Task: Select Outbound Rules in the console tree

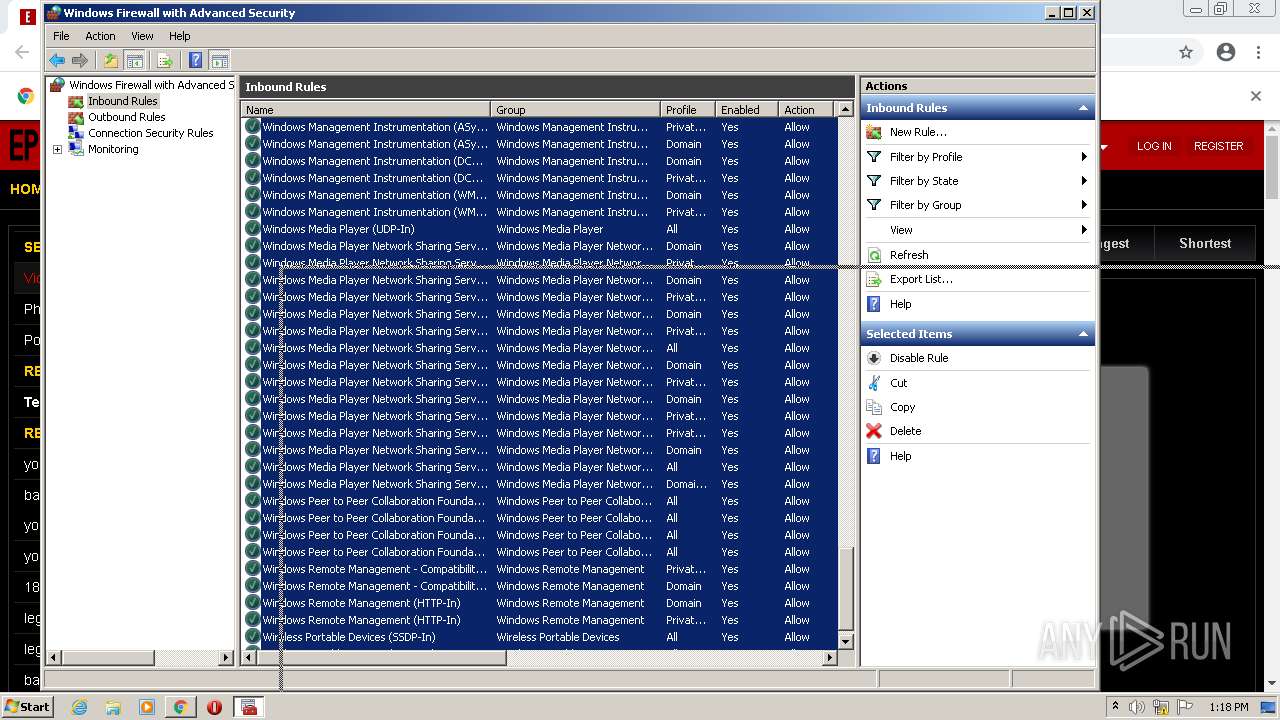Action: pos(126,117)
